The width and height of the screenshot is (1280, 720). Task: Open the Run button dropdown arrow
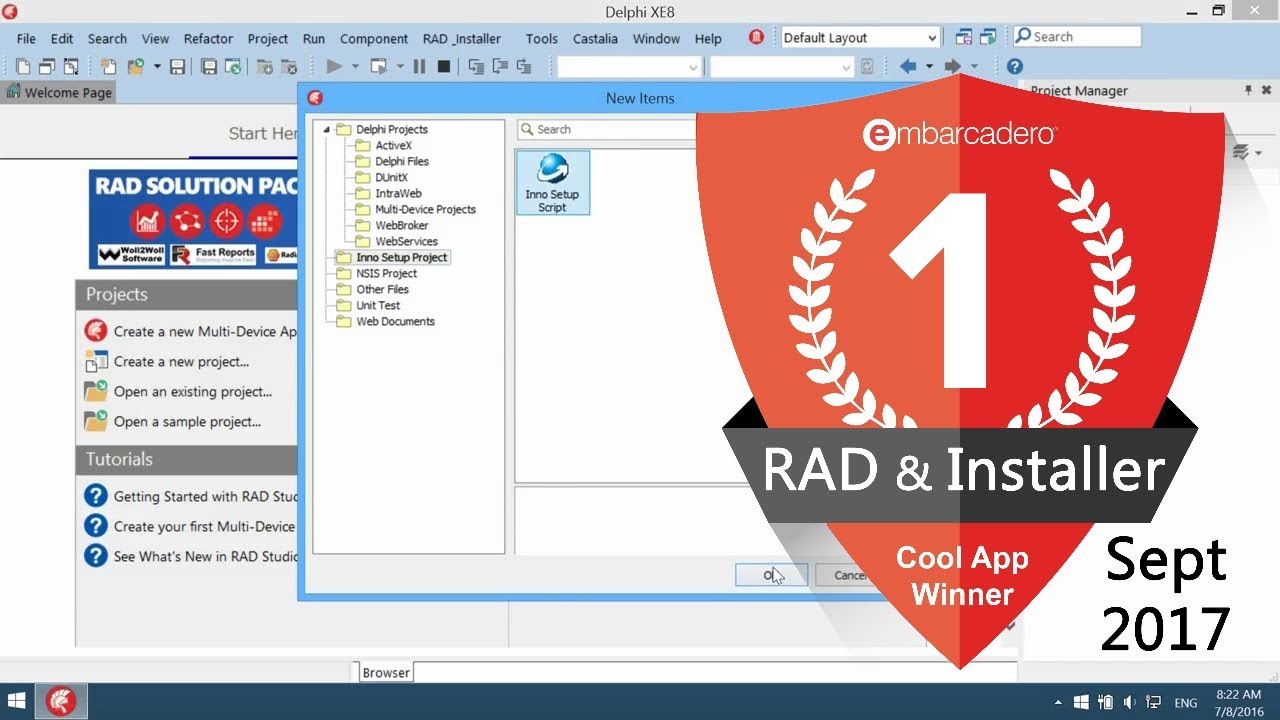point(354,67)
